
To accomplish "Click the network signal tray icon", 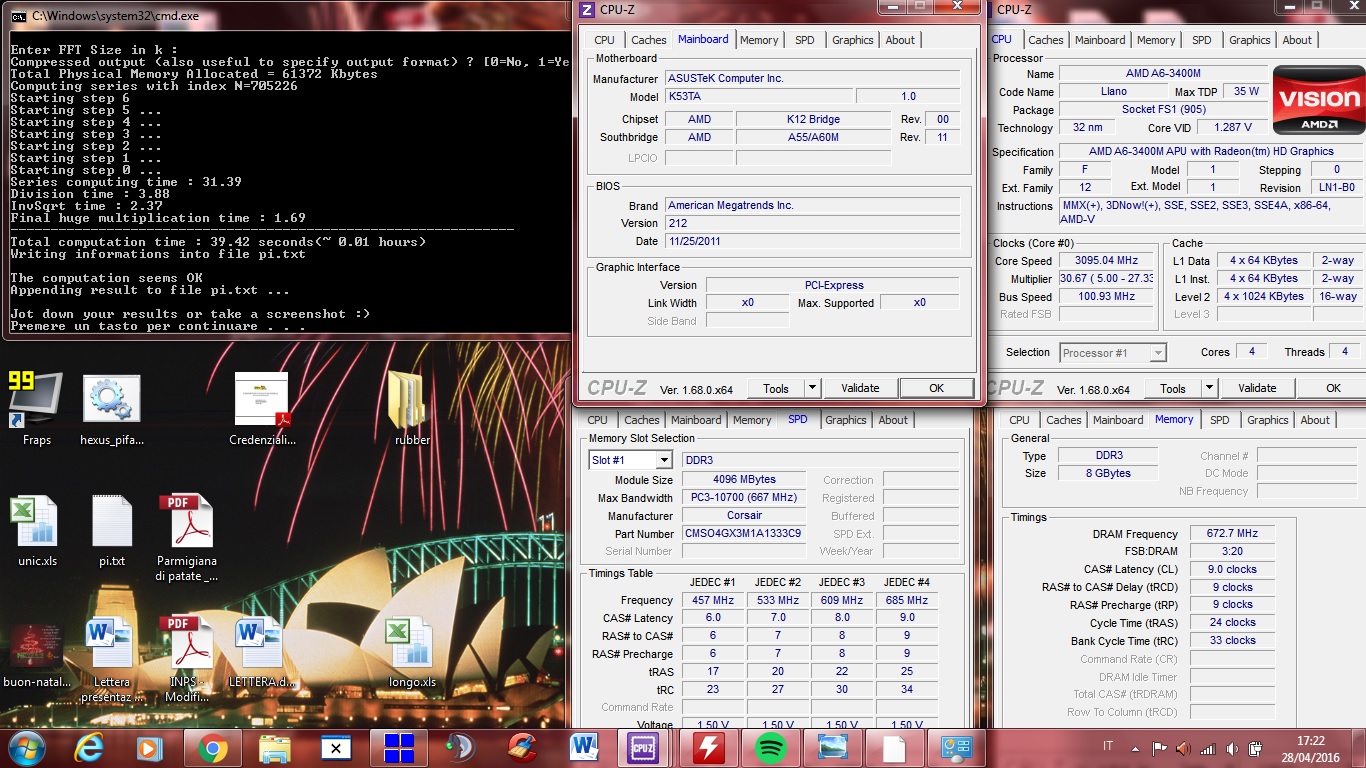I will [1207, 748].
